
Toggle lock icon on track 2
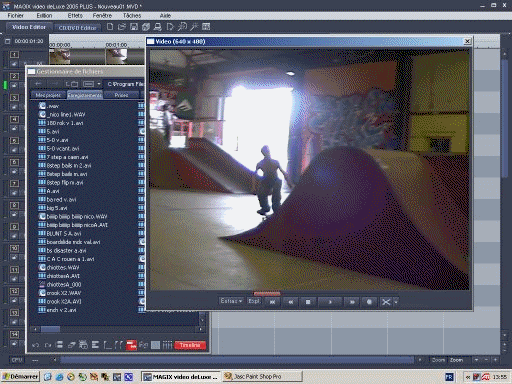pos(14,85)
